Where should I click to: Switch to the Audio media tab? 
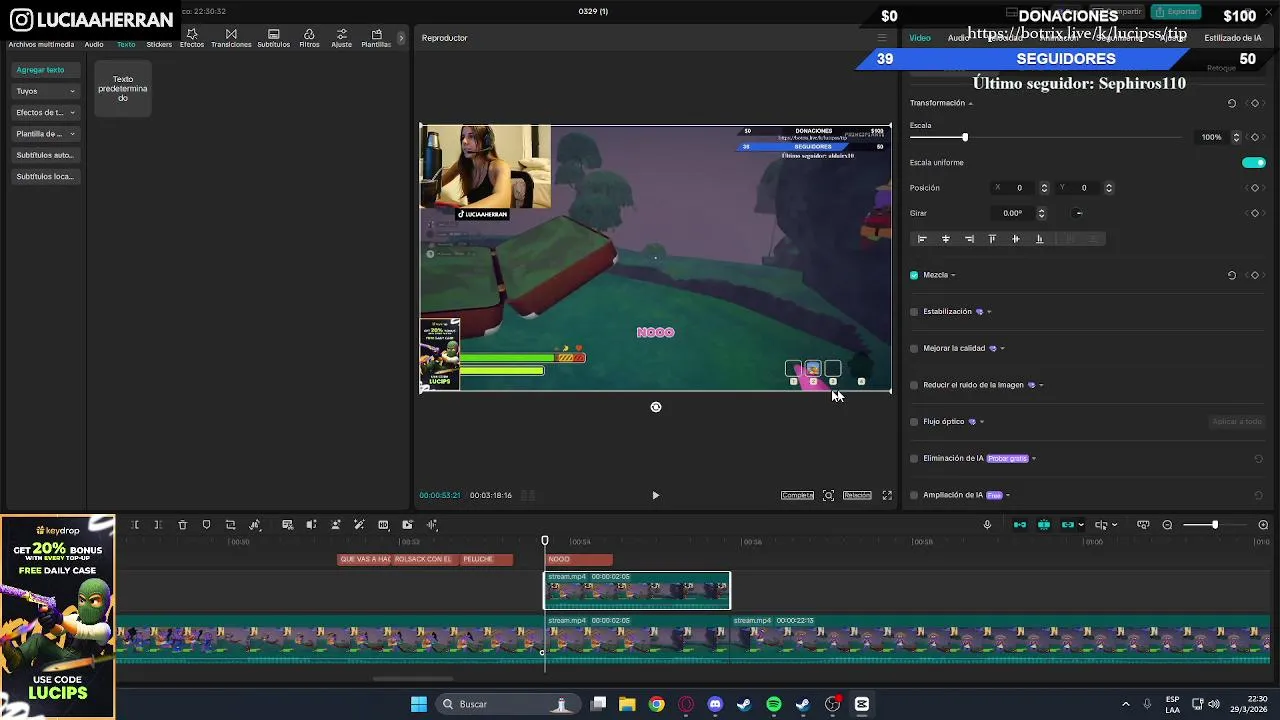pyautogui.click(x=94, y=44)
